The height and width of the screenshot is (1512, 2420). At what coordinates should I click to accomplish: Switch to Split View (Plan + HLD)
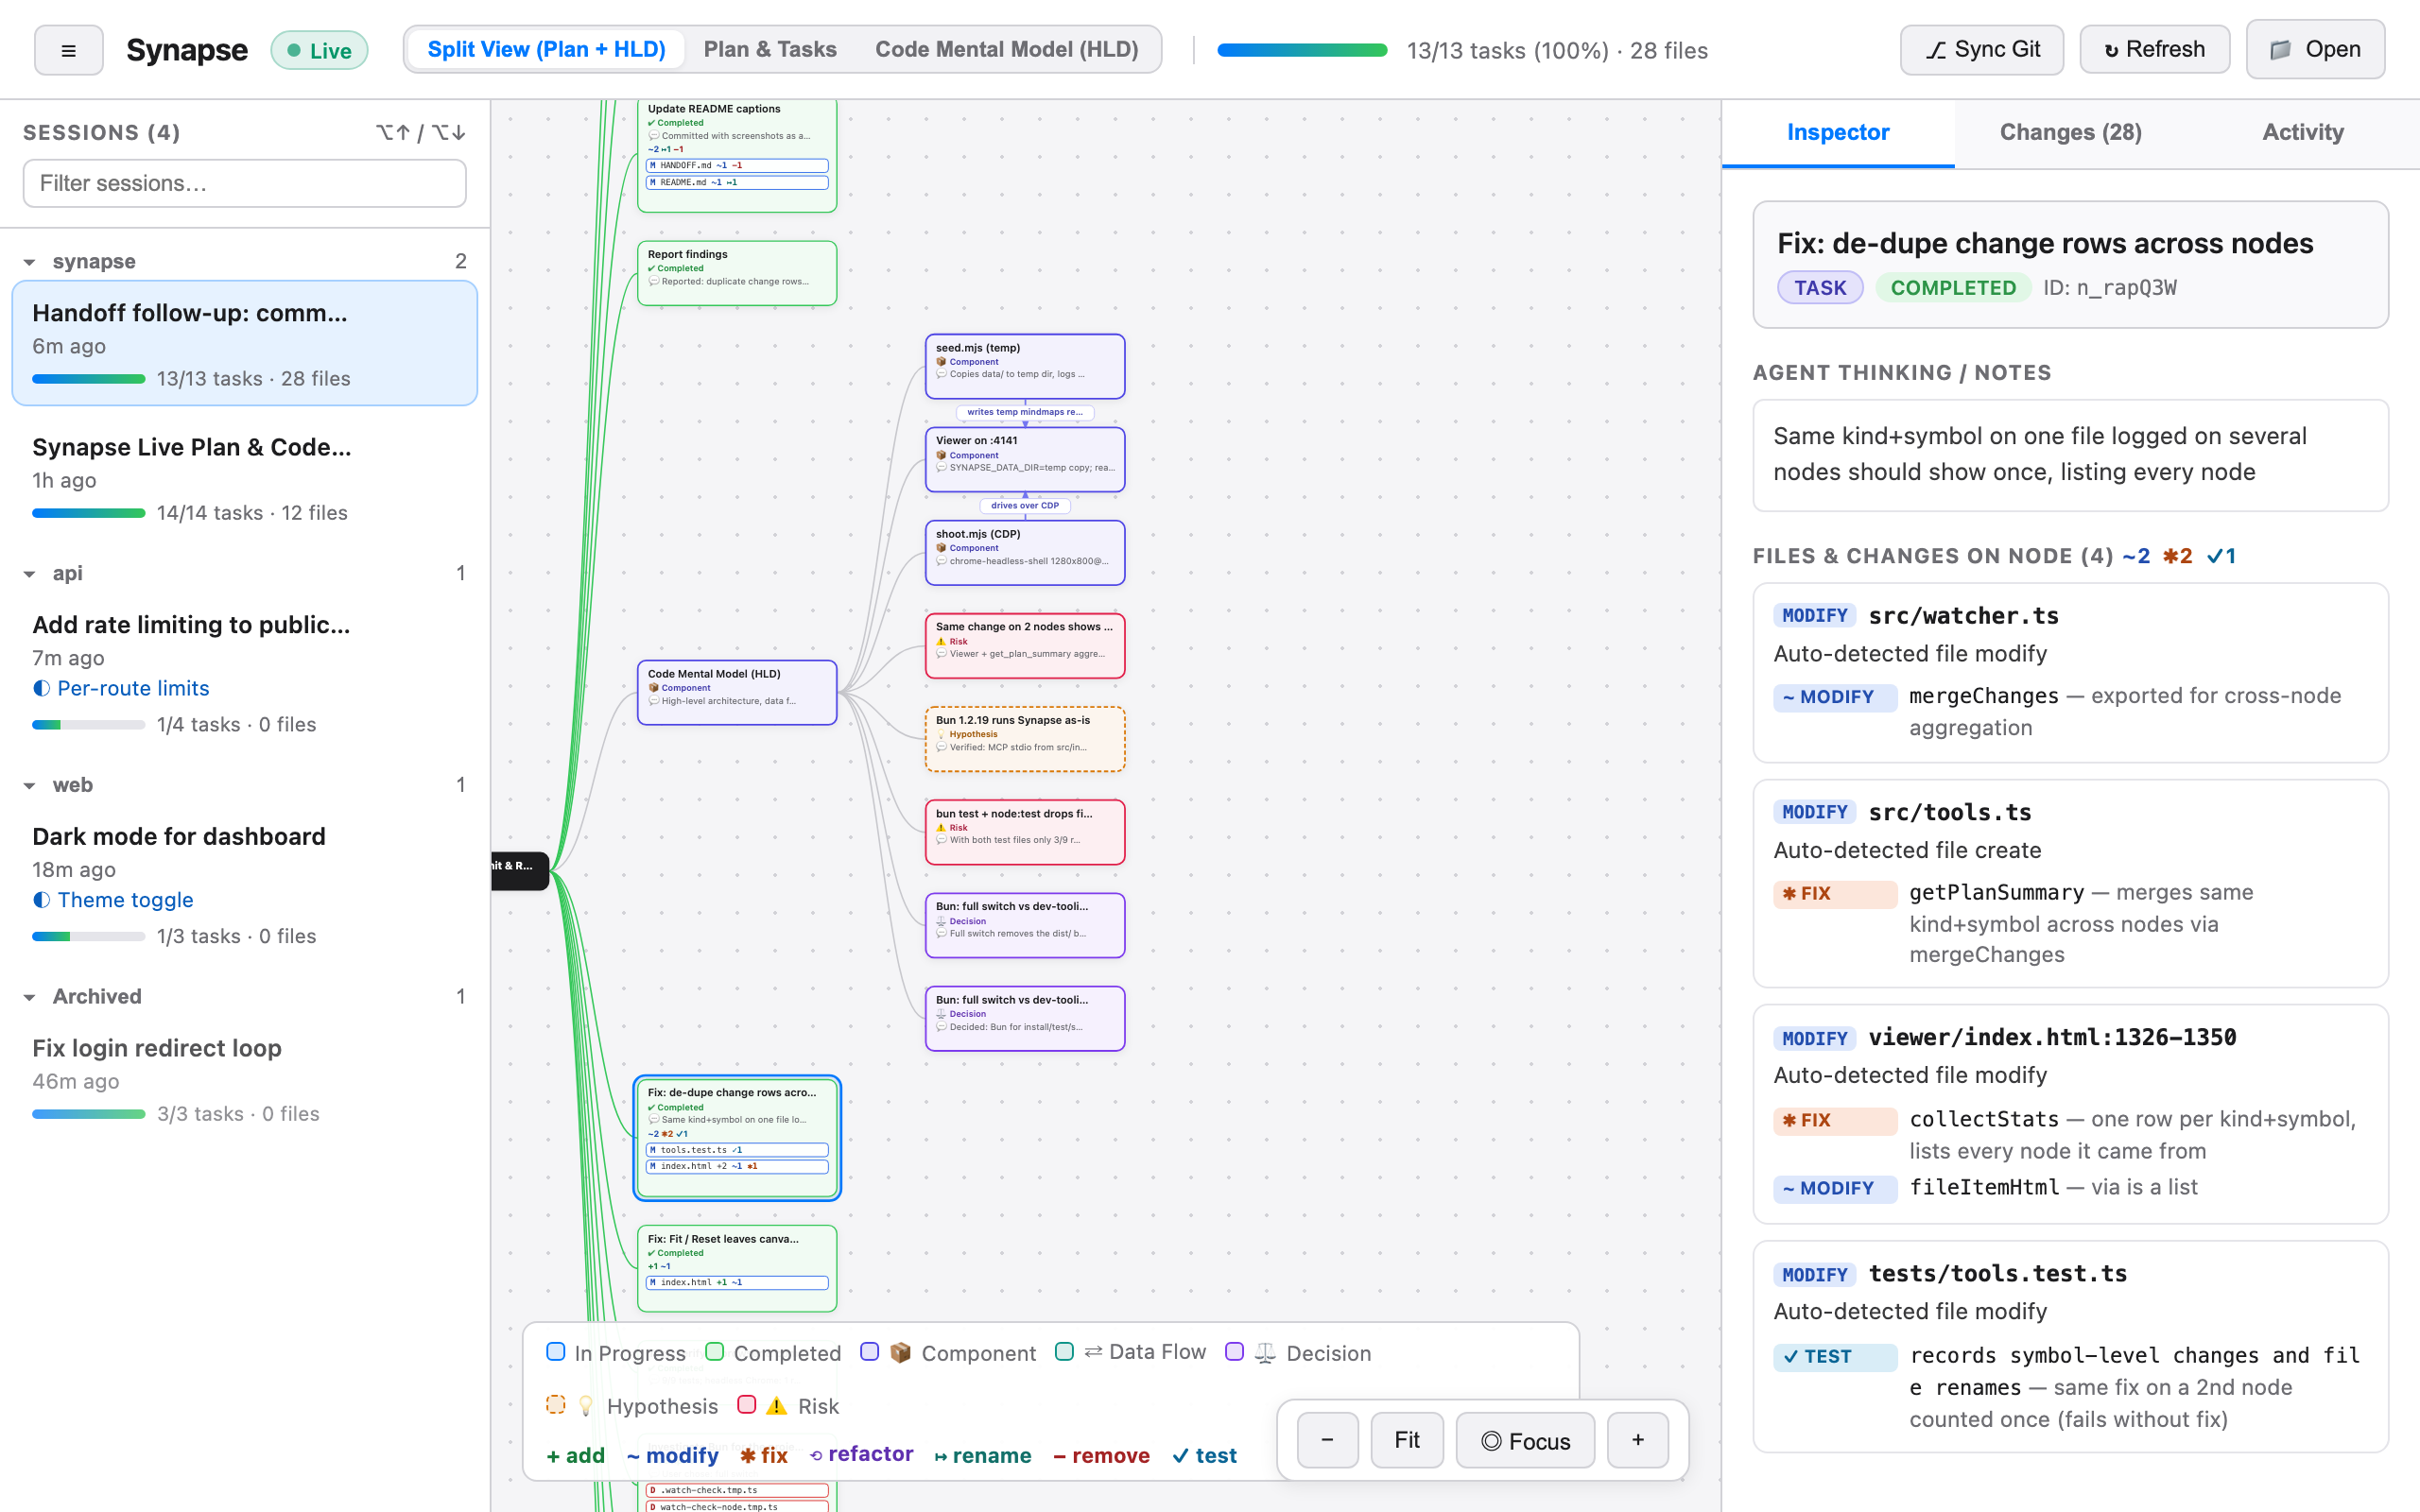[546, 49]
